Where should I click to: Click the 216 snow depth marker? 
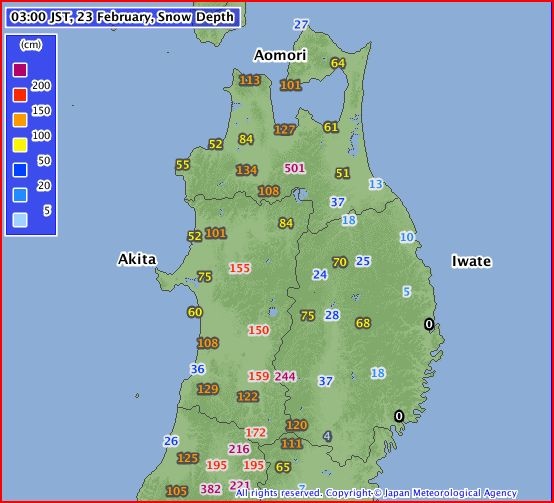pyautogui.click(x=239, y=449)
